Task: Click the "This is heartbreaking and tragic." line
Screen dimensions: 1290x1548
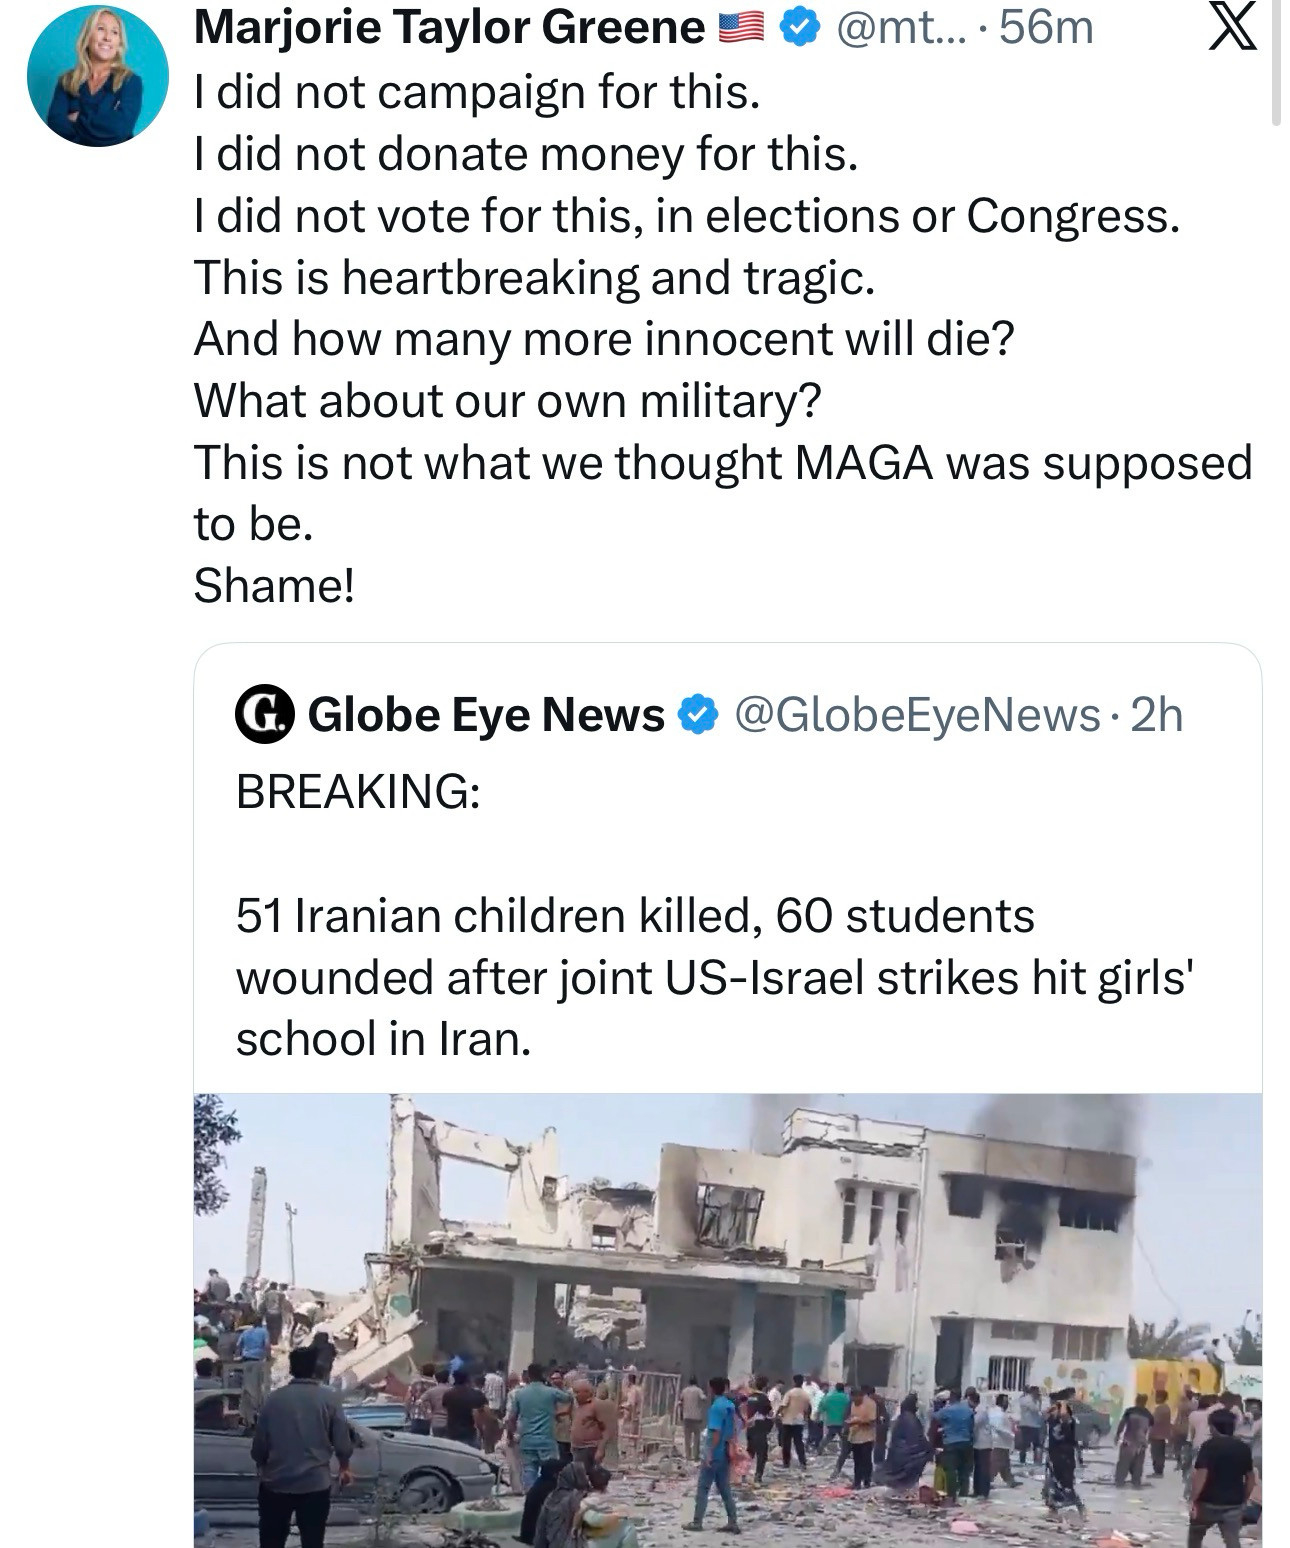Action: (534, 277)
